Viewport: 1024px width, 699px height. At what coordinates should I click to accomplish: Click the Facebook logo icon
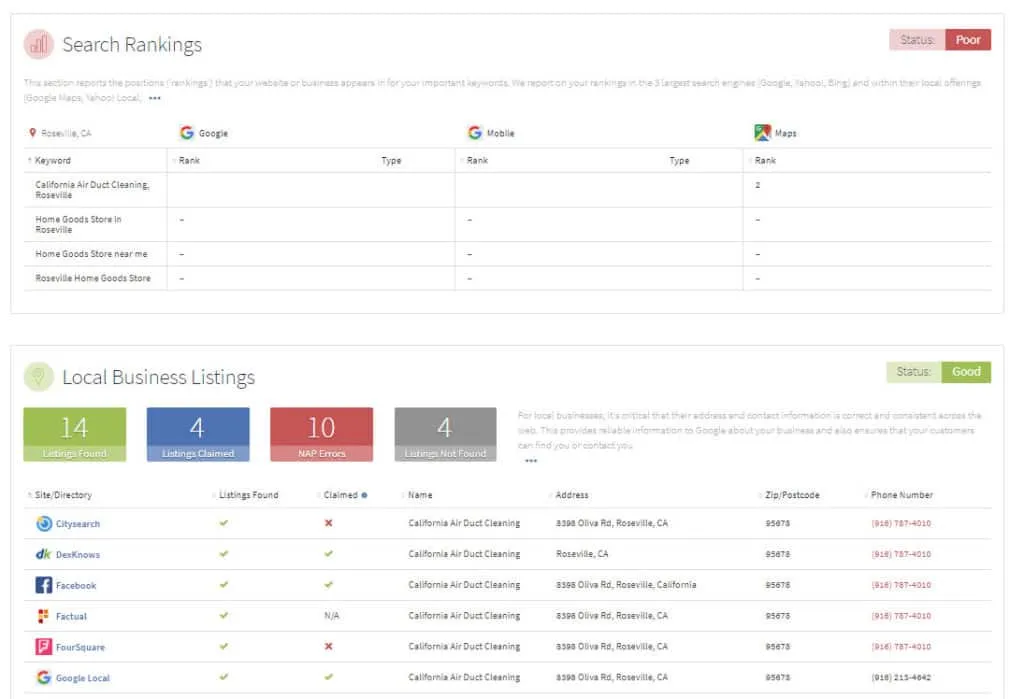point(43,585)
